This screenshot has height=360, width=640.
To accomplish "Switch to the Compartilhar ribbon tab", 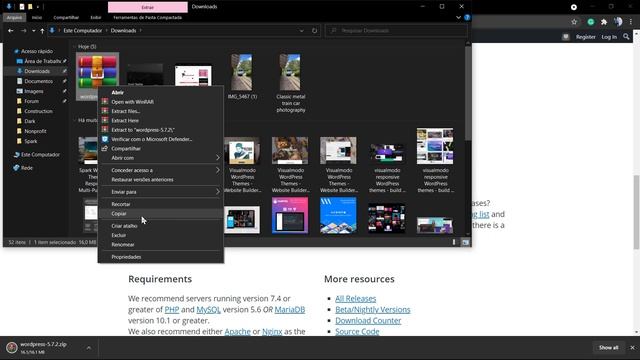I will [66, 18].
